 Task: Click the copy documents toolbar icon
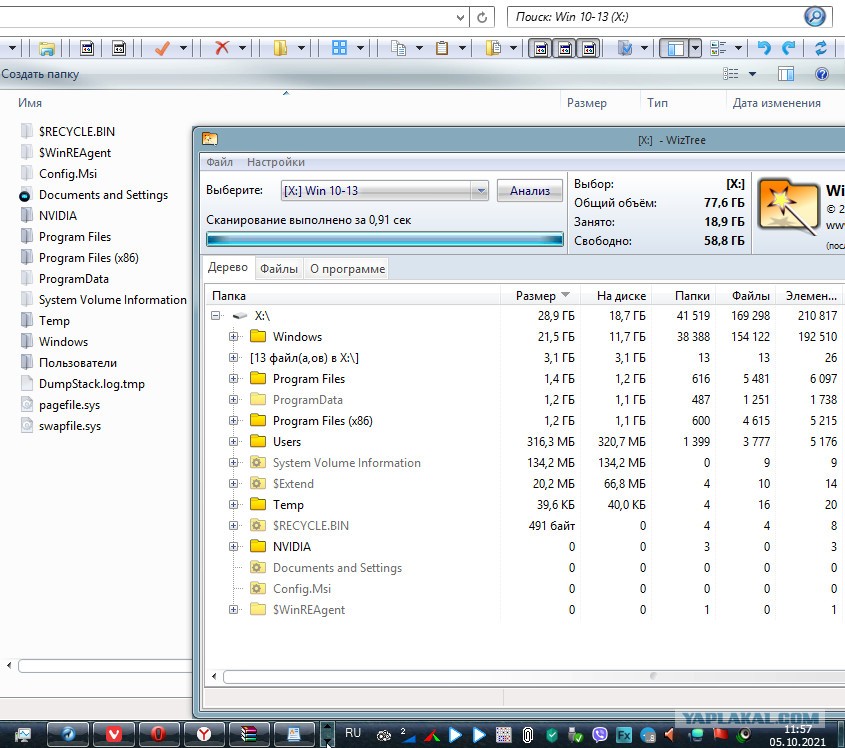(x=398, y=49)
